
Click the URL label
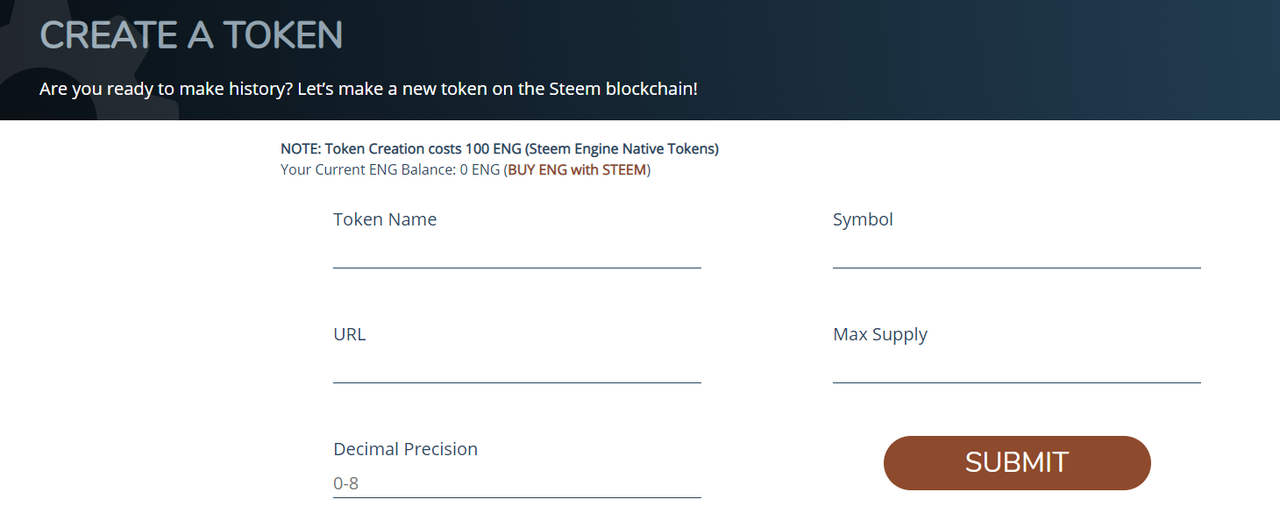[350, 334]
